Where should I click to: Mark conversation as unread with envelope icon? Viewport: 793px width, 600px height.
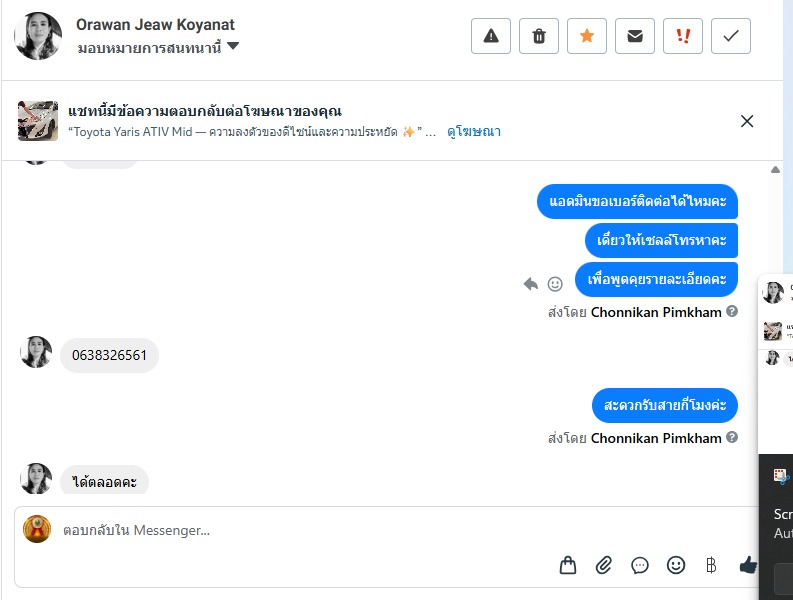point(635,36)
